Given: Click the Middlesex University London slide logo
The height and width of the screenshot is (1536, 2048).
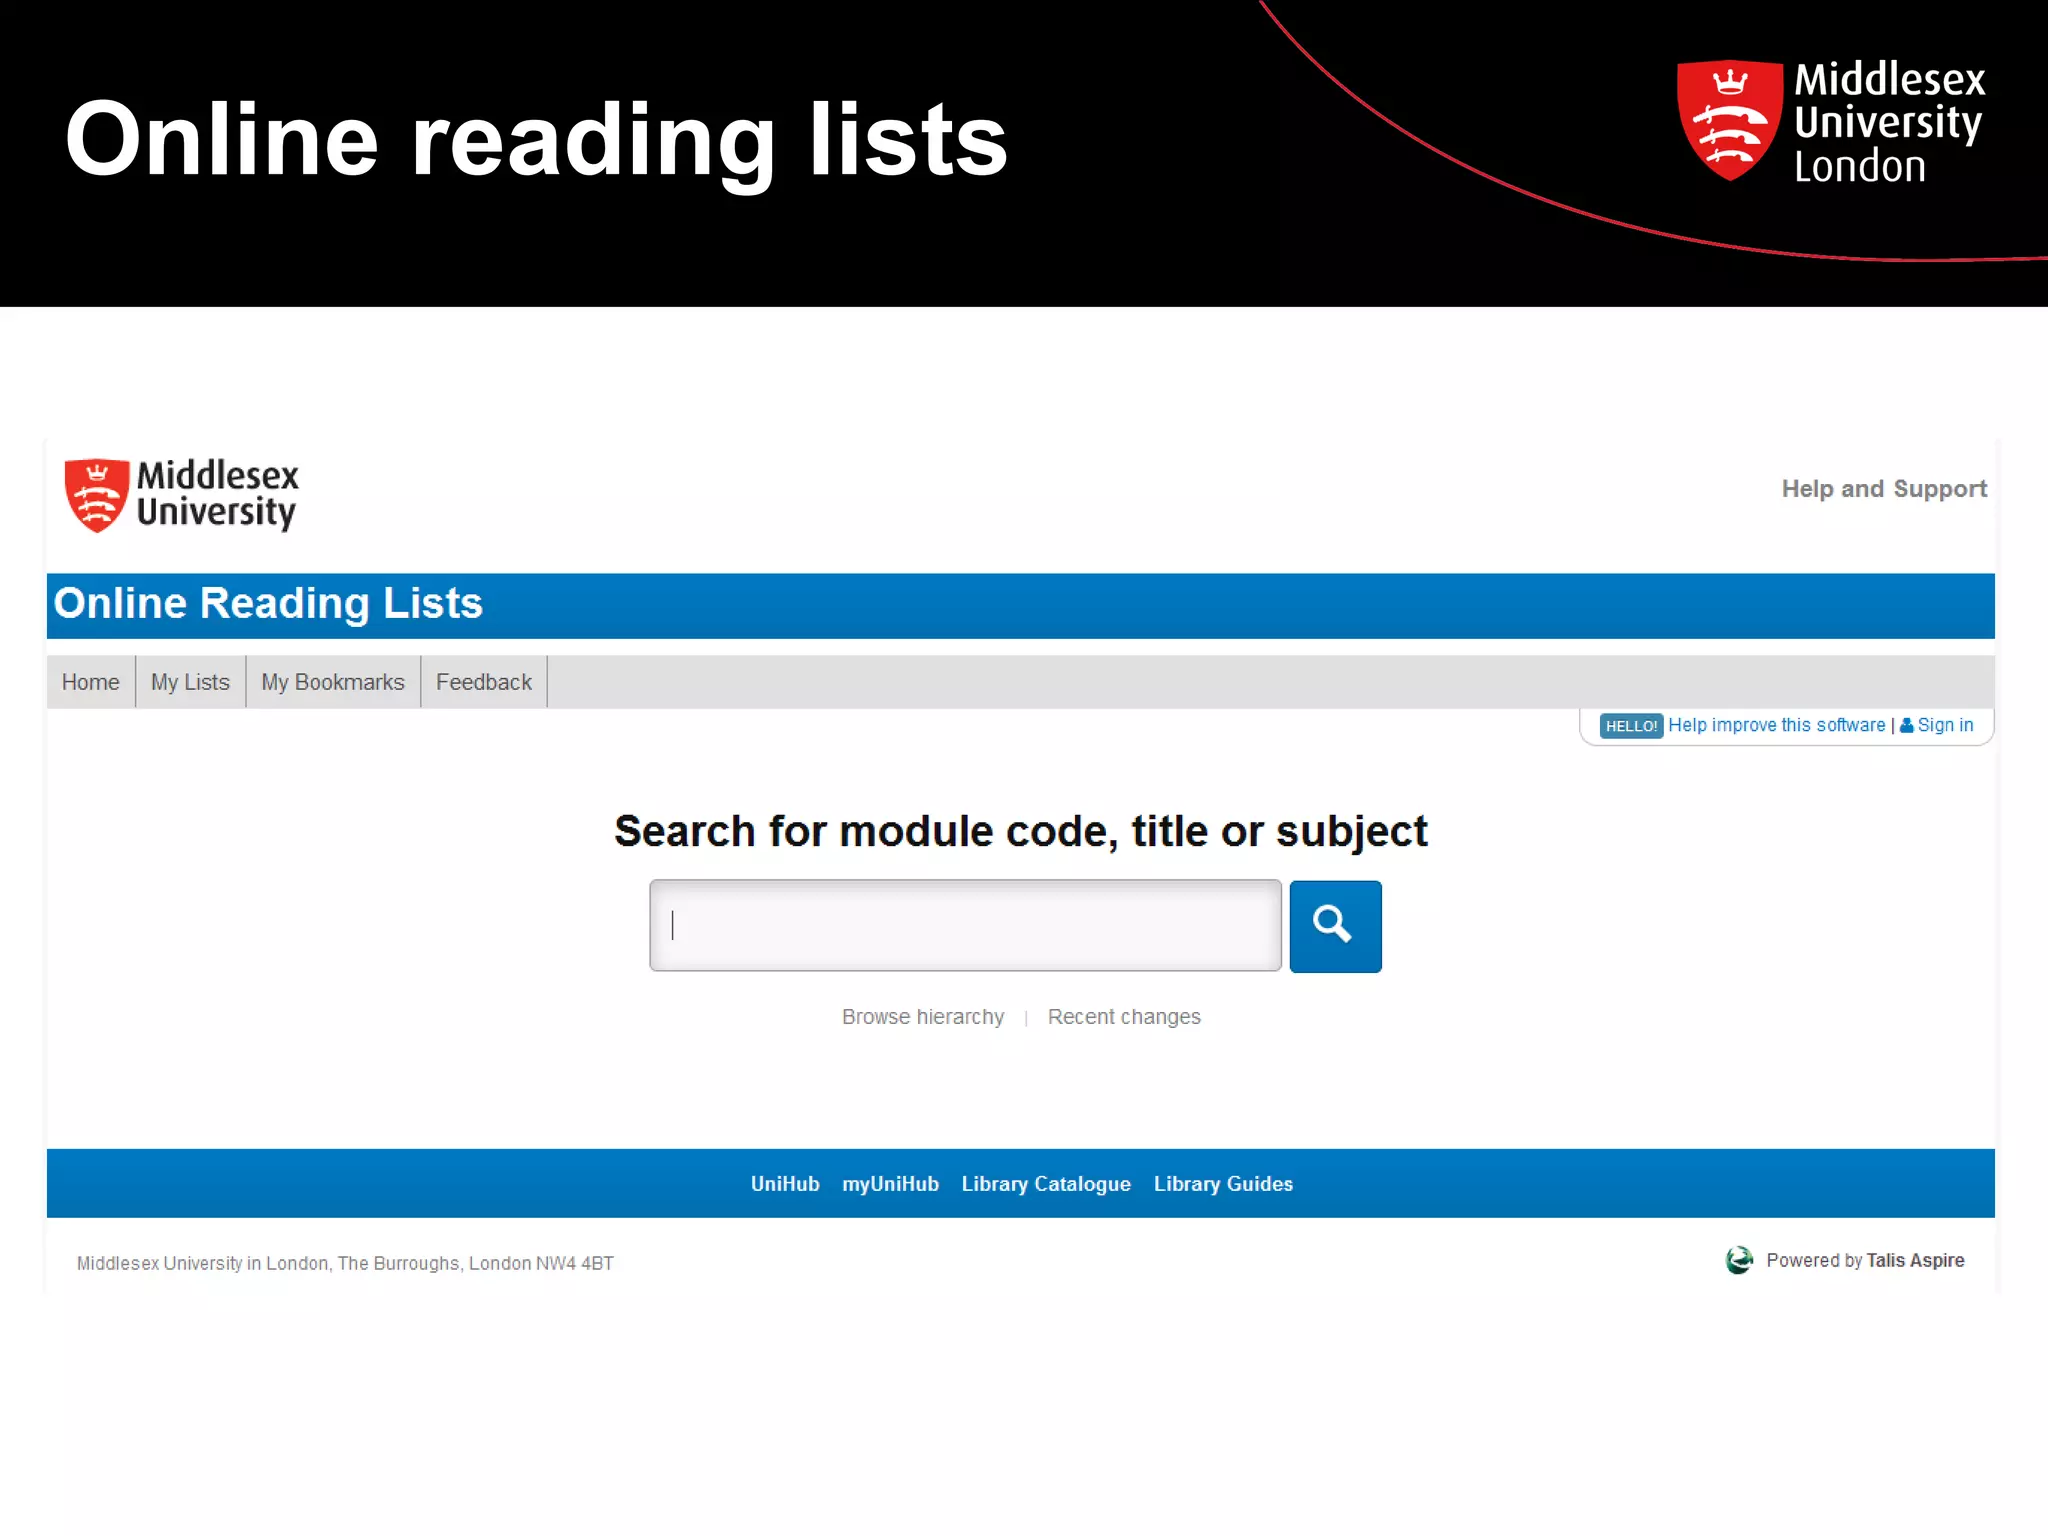Looking at the screenshot, I should [1831, 122].
